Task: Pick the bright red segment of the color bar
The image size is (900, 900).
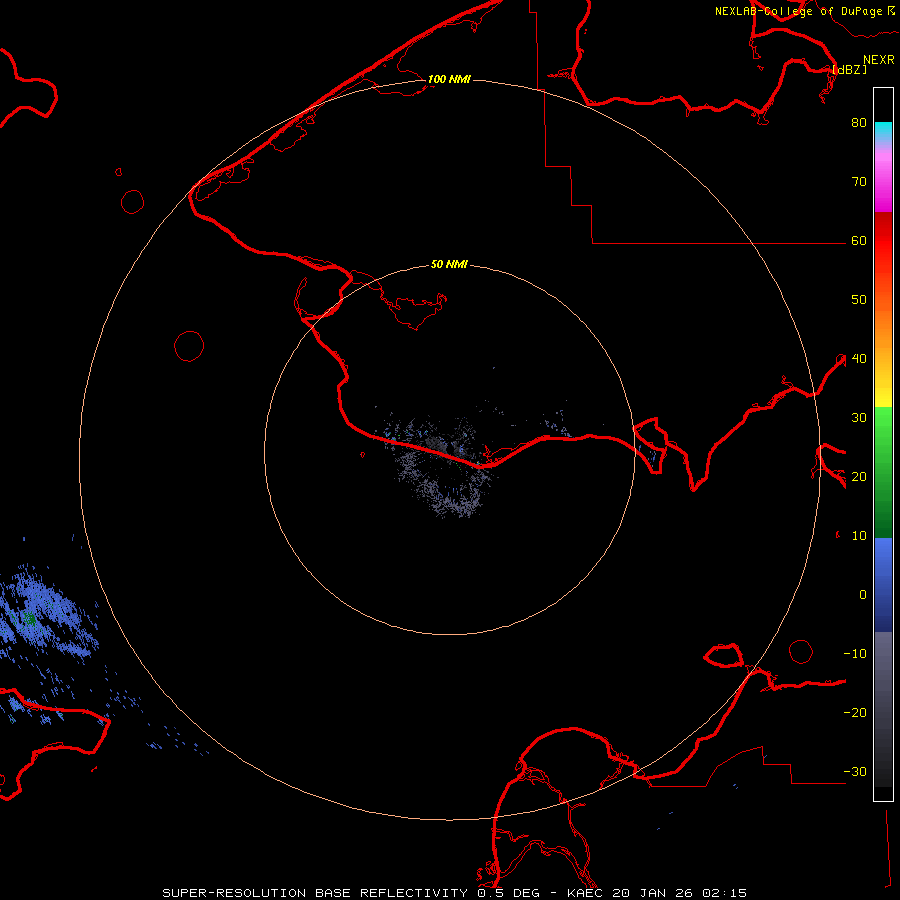Action: [883, 247]
